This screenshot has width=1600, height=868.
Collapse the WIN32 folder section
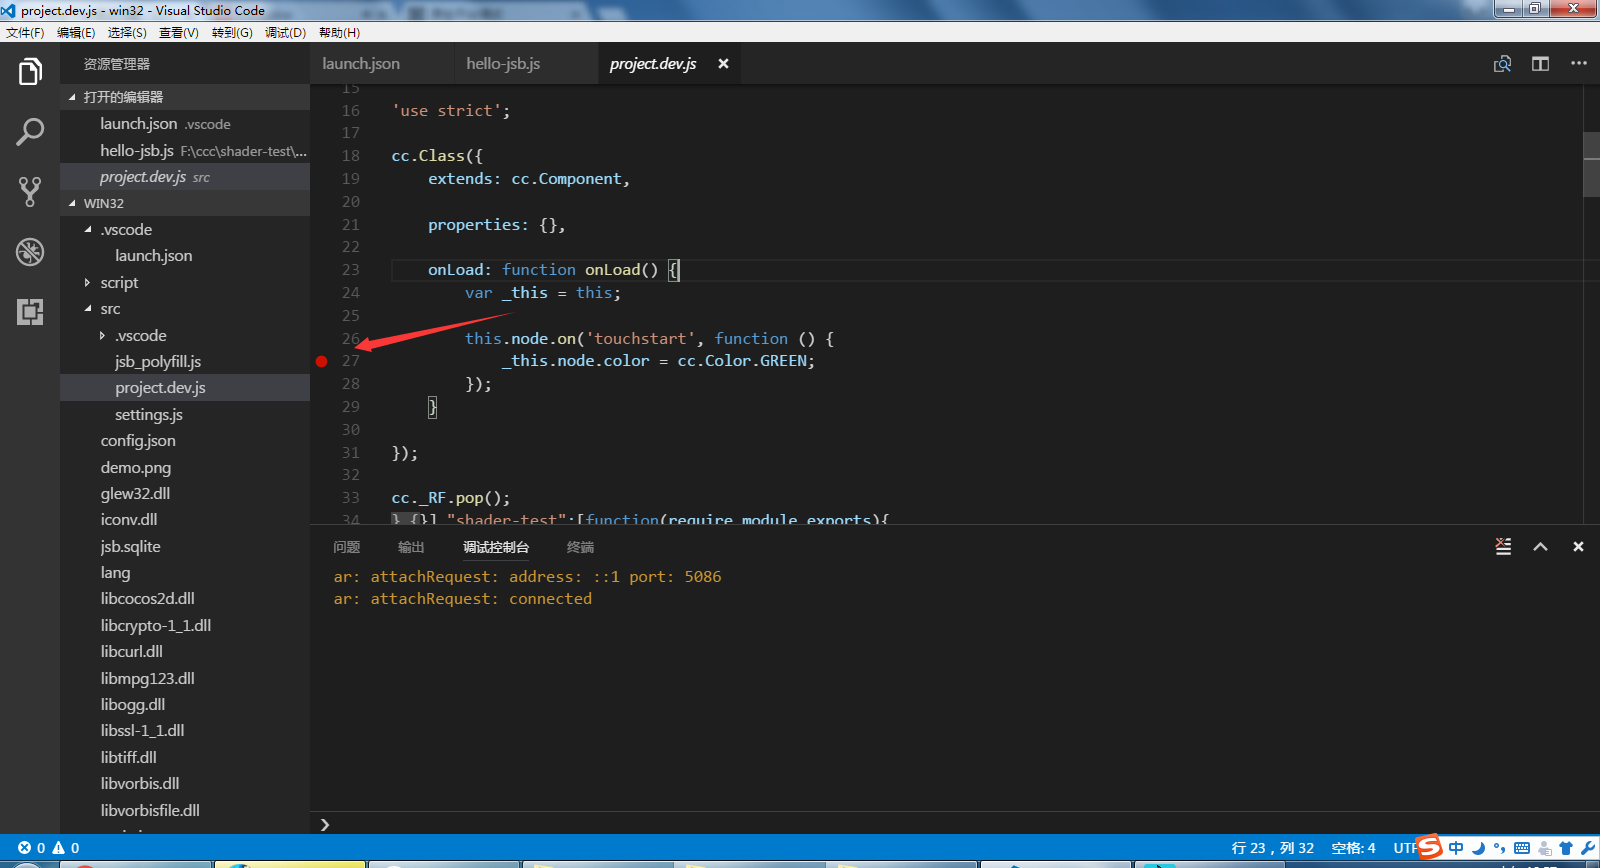coord(185,203)
